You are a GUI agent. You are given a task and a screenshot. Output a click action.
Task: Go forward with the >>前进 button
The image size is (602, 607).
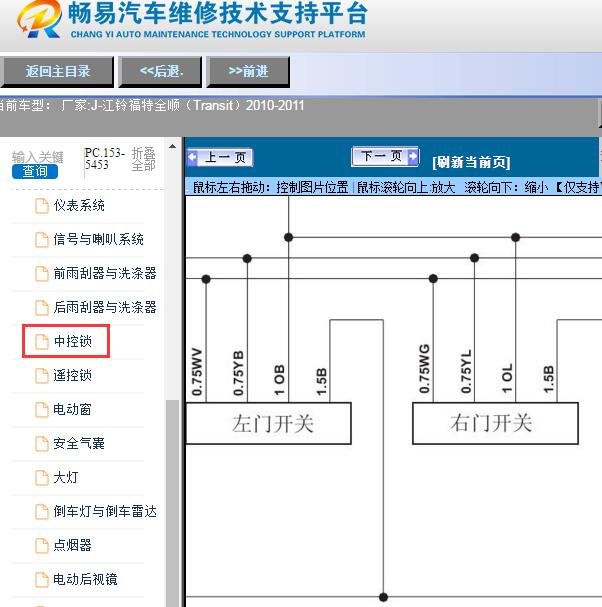[x=248, y=71]
